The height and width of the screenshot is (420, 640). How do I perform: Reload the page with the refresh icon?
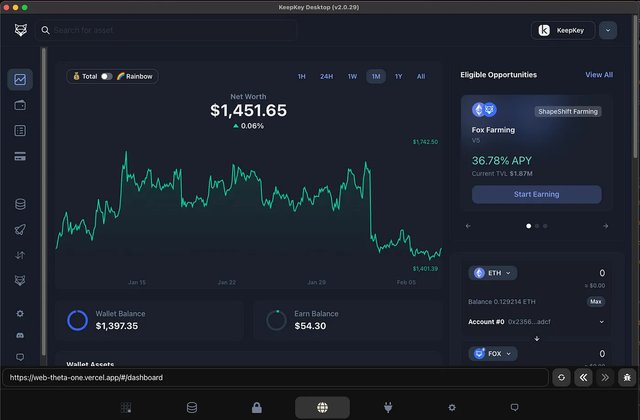point(562,378)
